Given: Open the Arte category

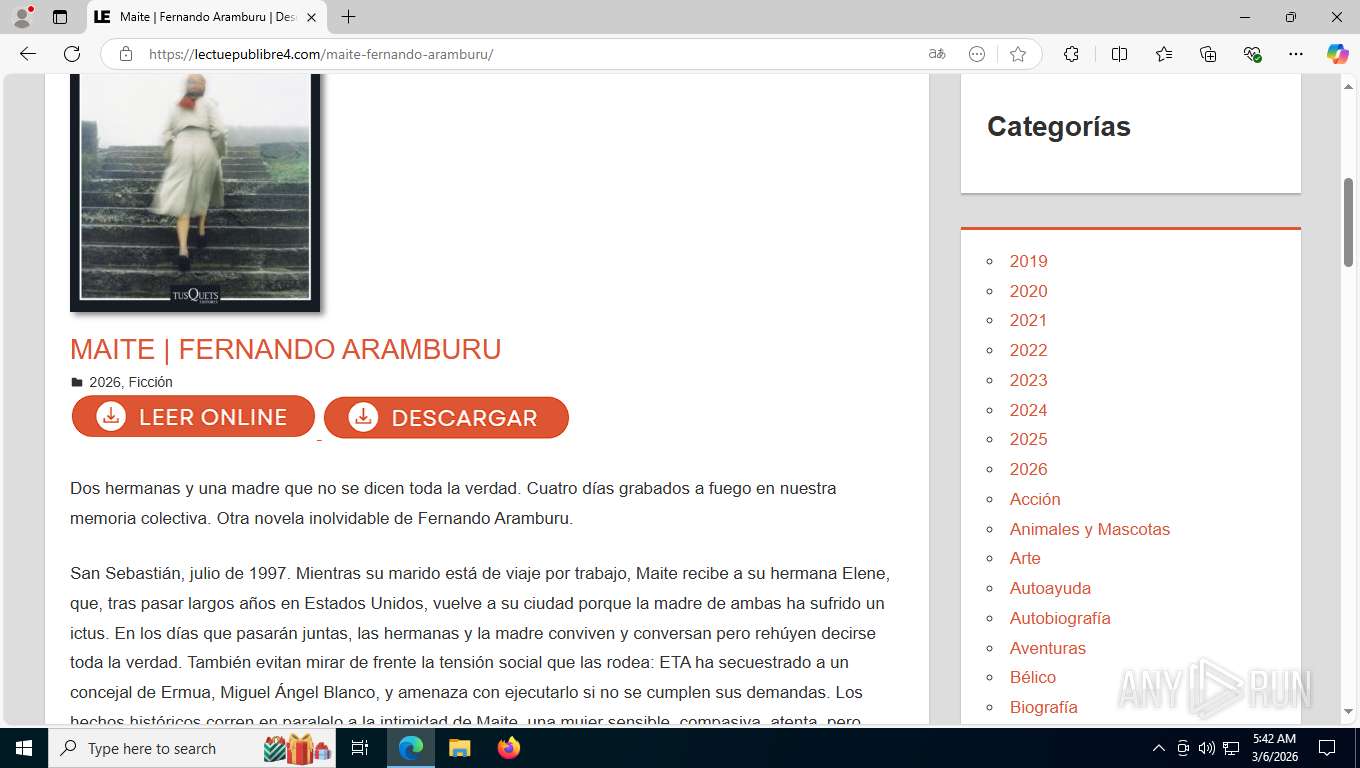Looking at the screenshot, I should coord(1025,558).
